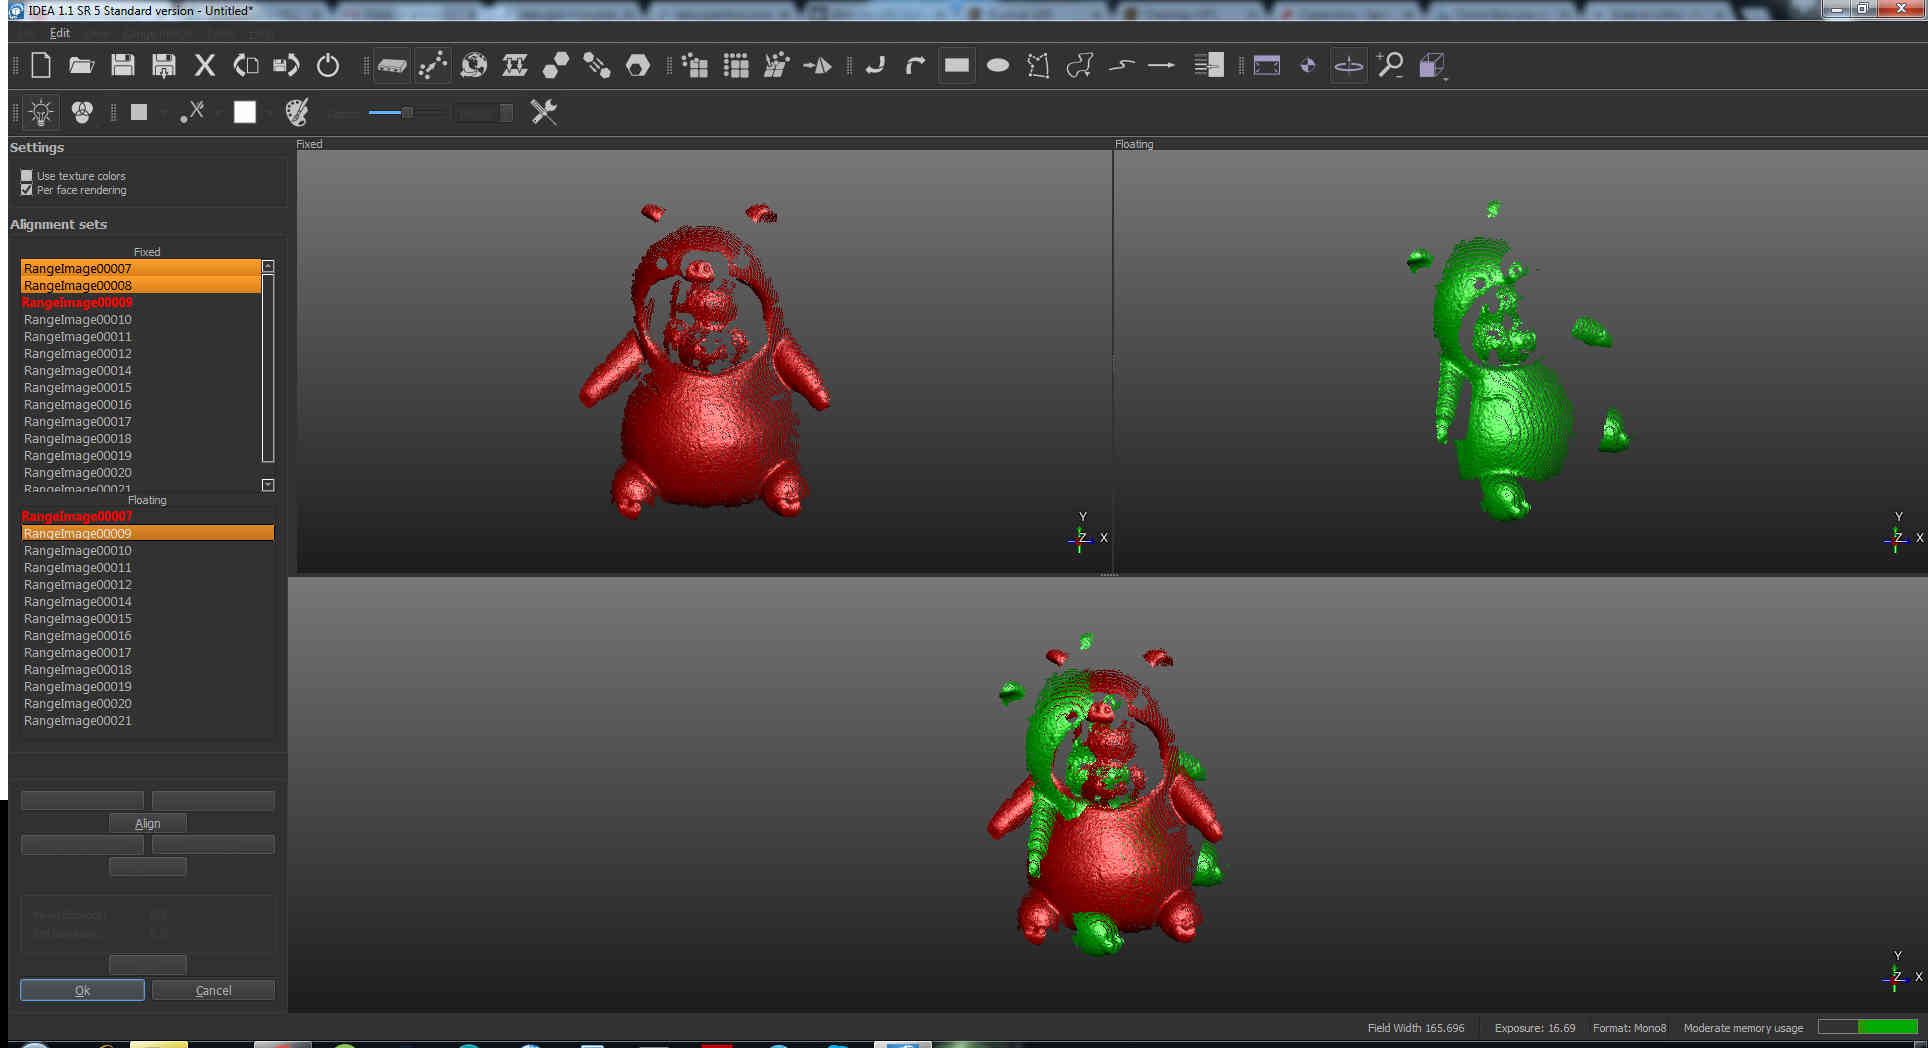Select RangeImage00007 in the Fixed list

141,268
